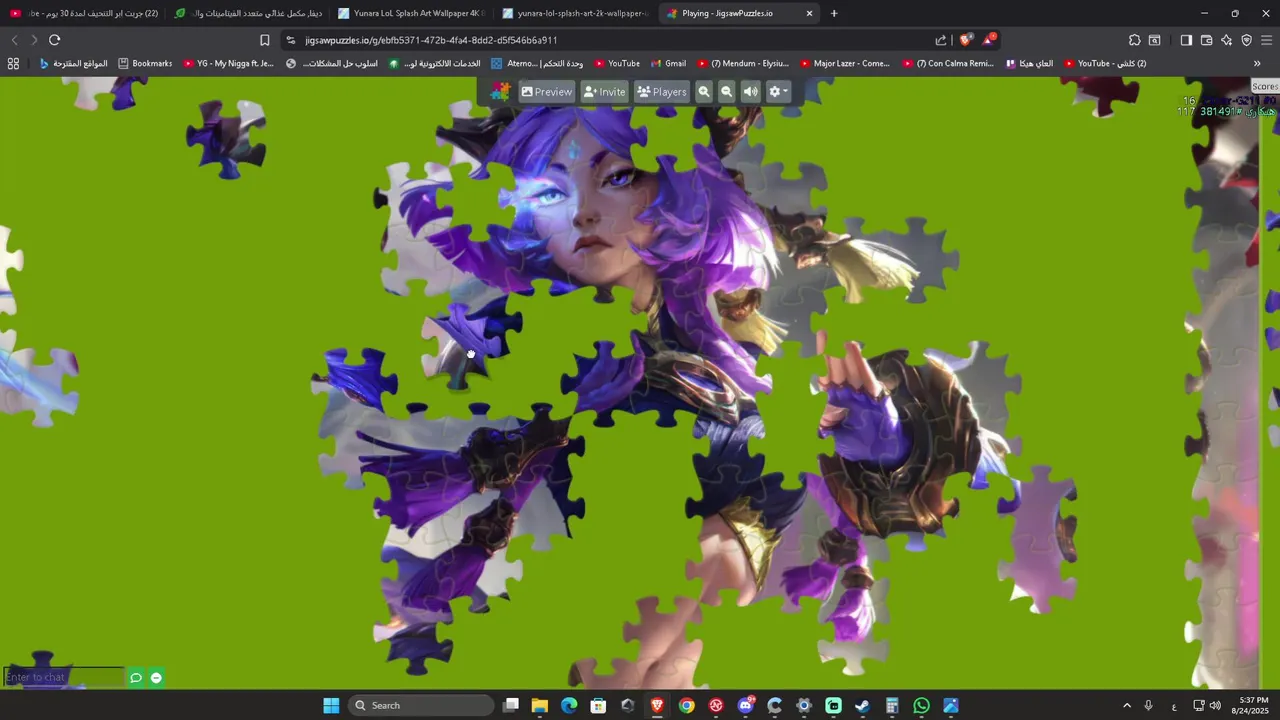The image size is (1280, 720).
Task: Open the browser extensions puzzle icon
Action: click(x=1134, y=40)
